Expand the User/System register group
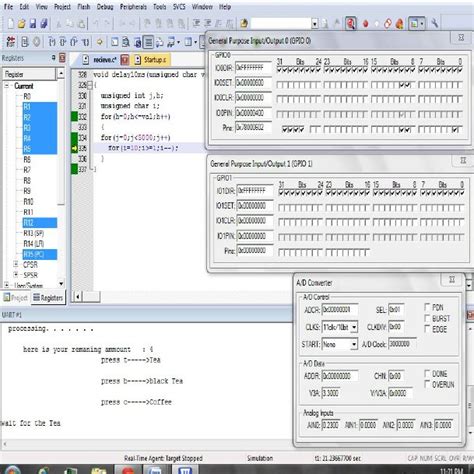The width and height of the screenshot is (474, 474). 7,285
